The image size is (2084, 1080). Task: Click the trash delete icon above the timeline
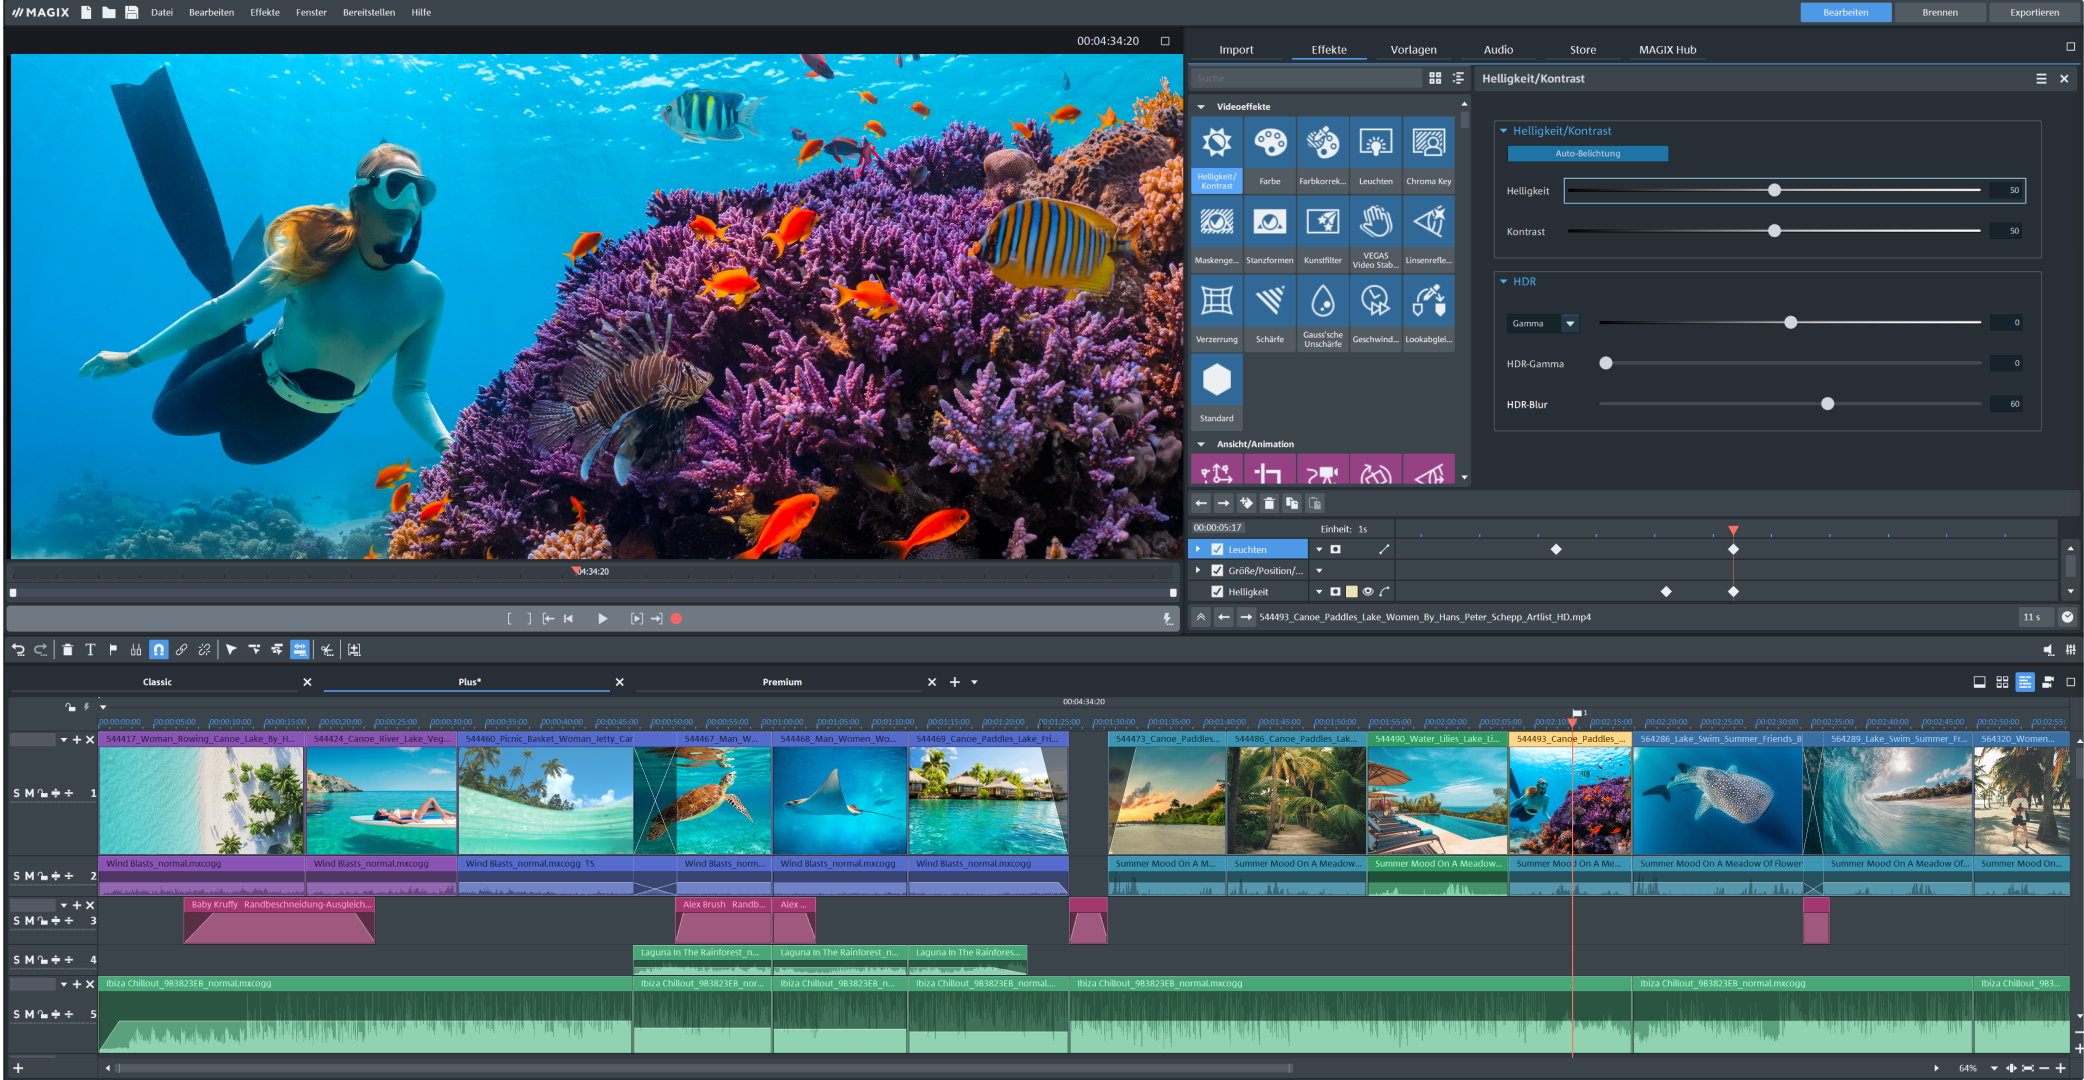(67, 649)
